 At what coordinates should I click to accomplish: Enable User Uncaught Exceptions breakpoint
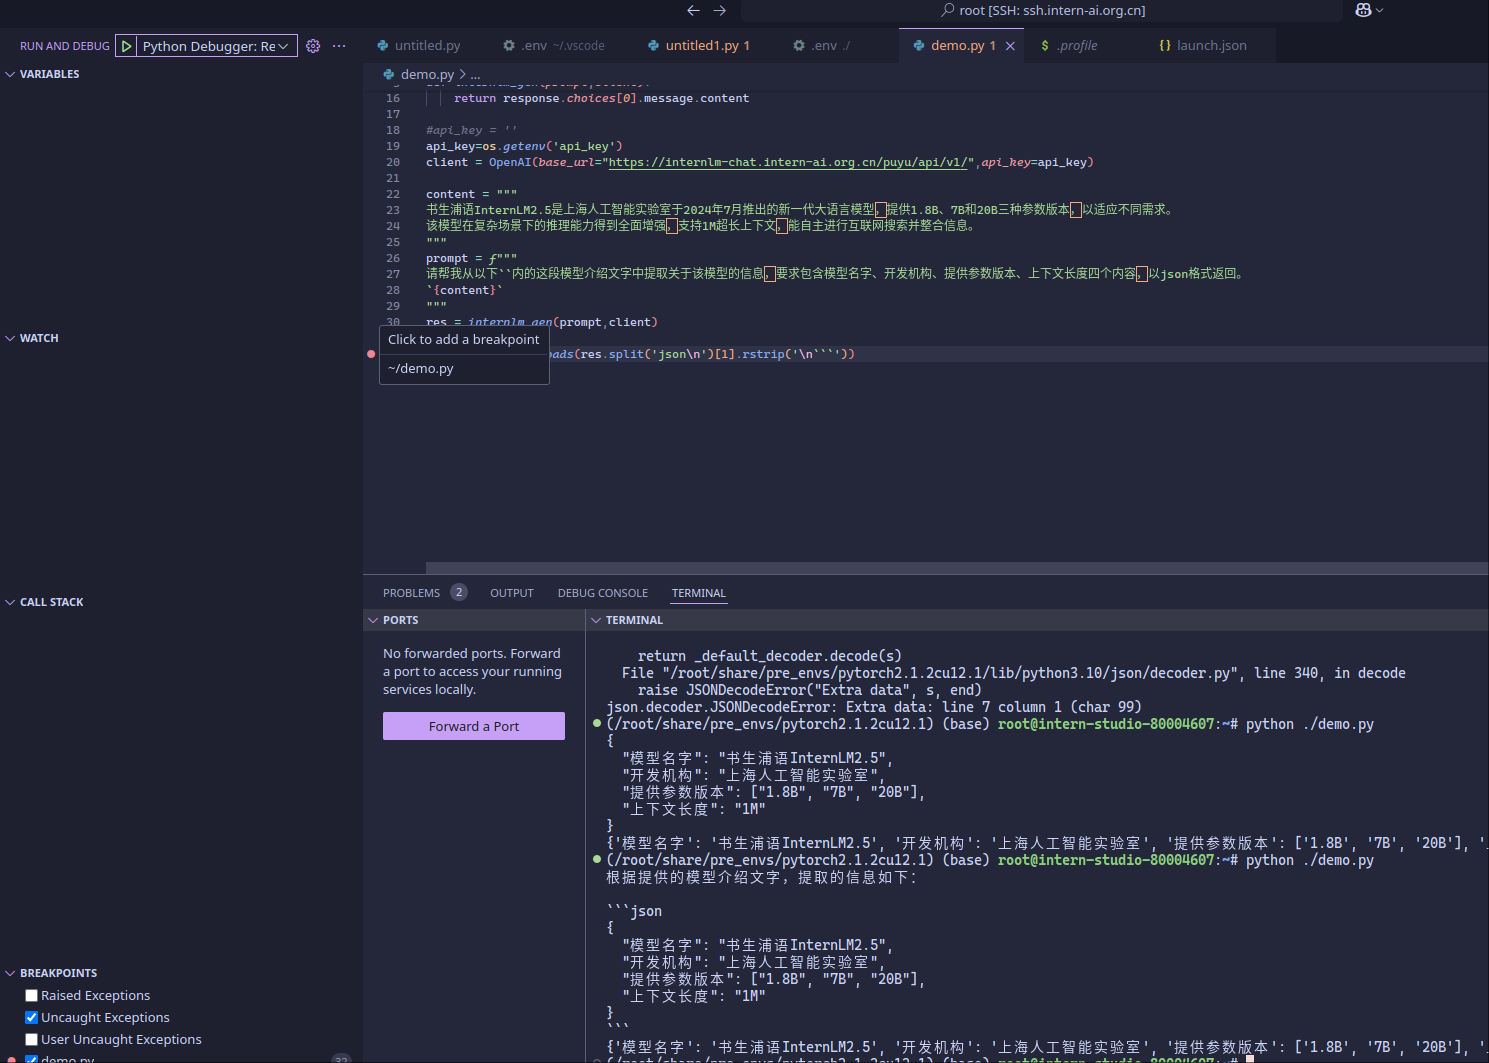[31, 1039]
